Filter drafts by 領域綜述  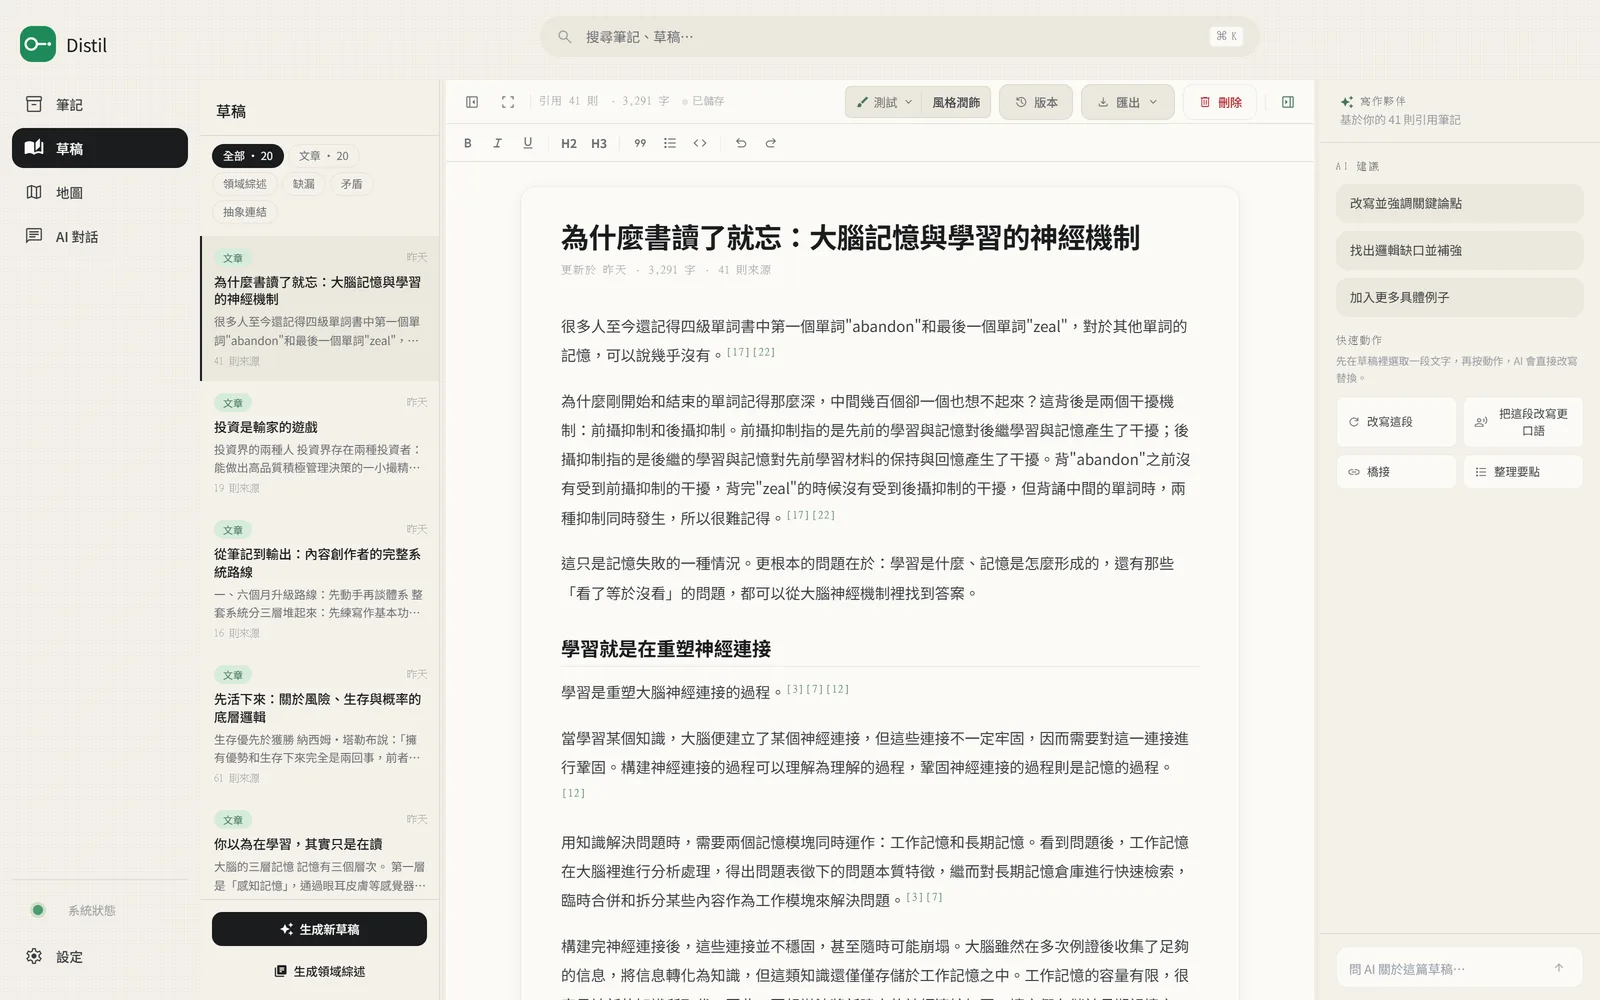pos(245,184)
